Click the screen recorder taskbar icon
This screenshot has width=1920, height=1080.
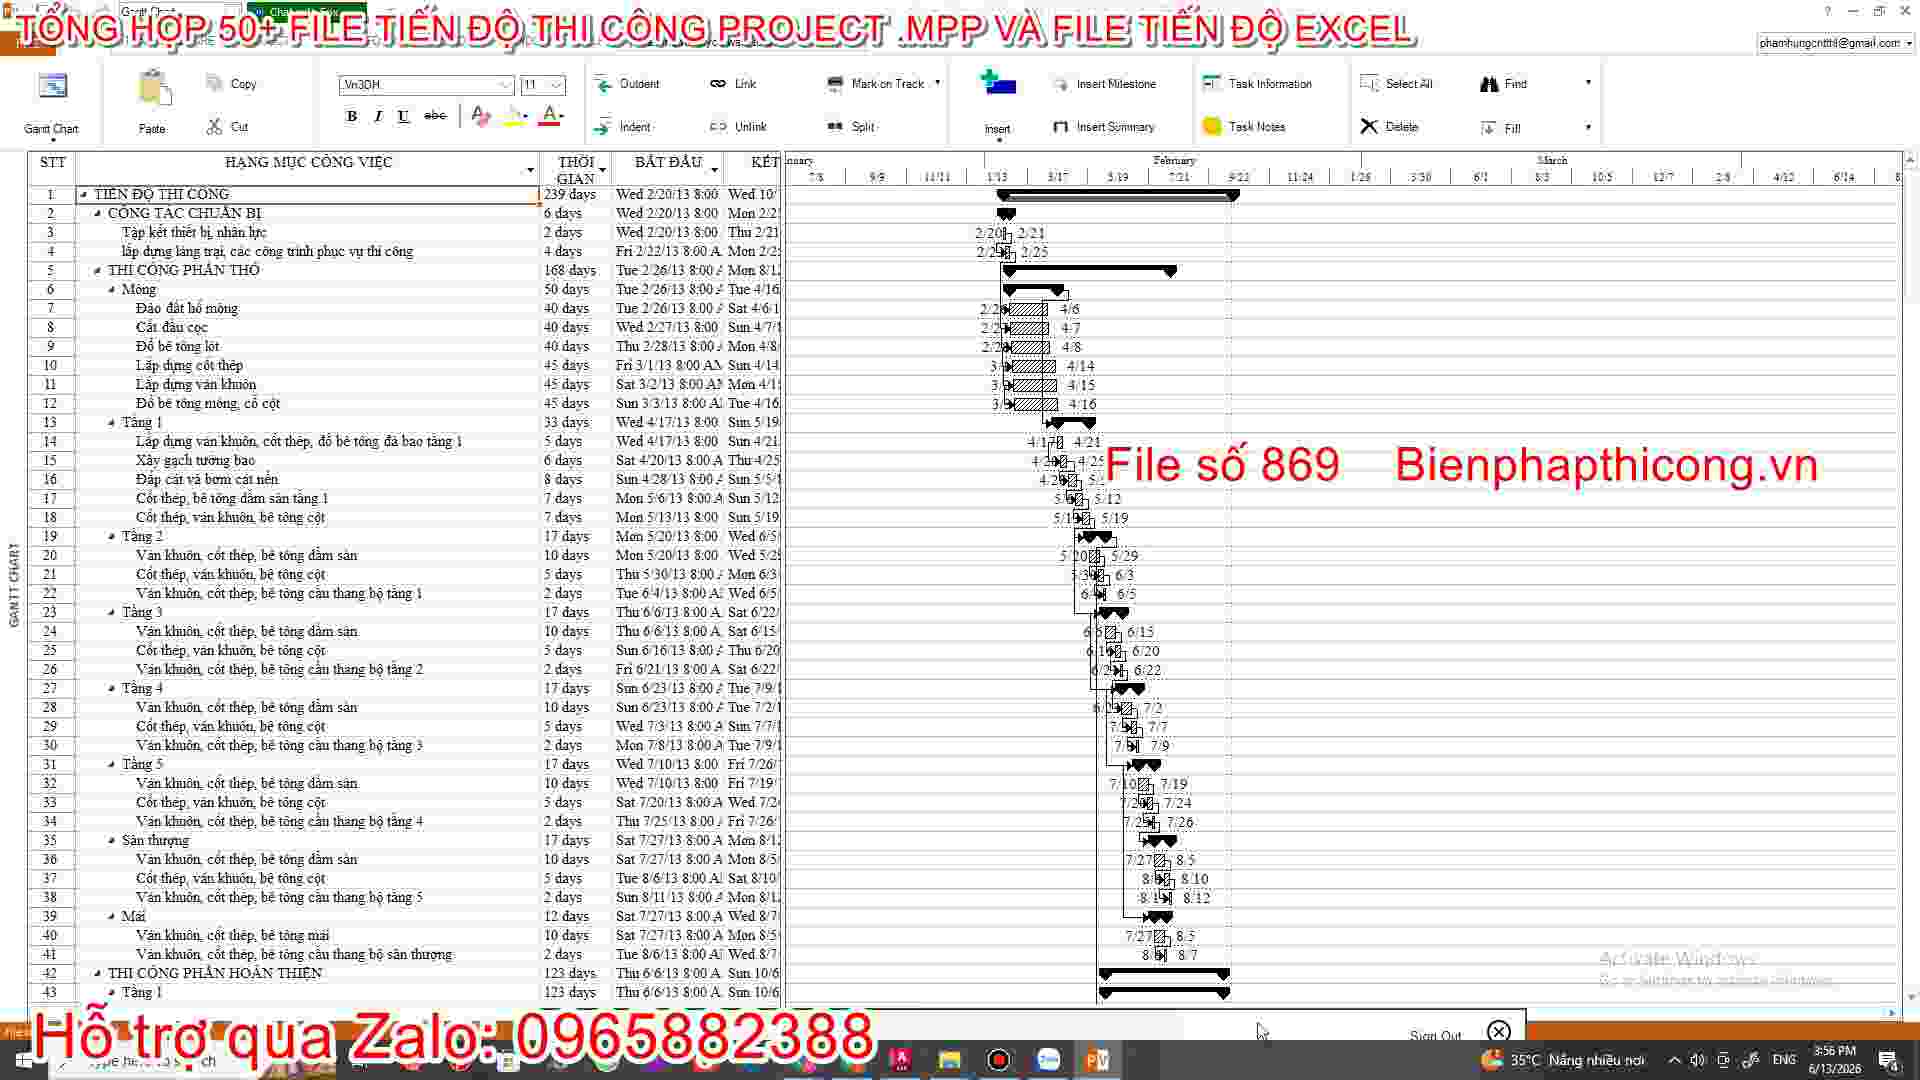998,1060
